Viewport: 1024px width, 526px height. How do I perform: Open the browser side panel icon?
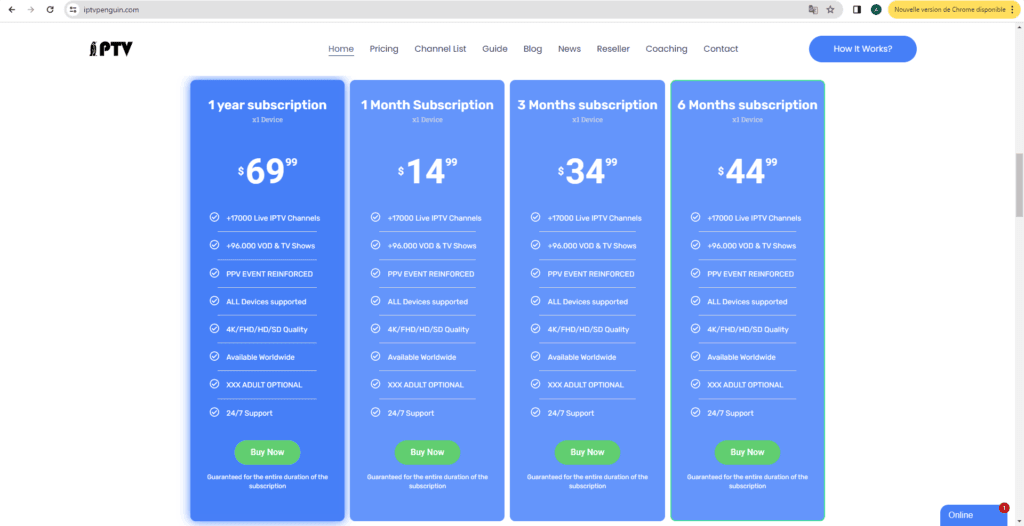pyautogui.click(x=857, y=9)
